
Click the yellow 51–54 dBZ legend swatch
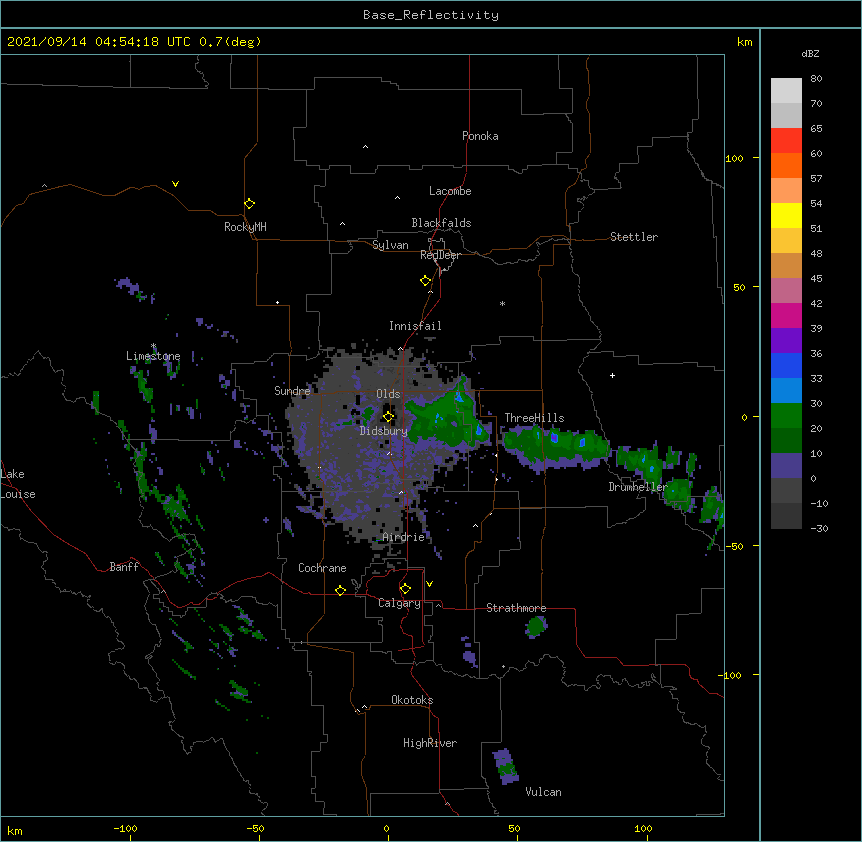coord(786,215)
